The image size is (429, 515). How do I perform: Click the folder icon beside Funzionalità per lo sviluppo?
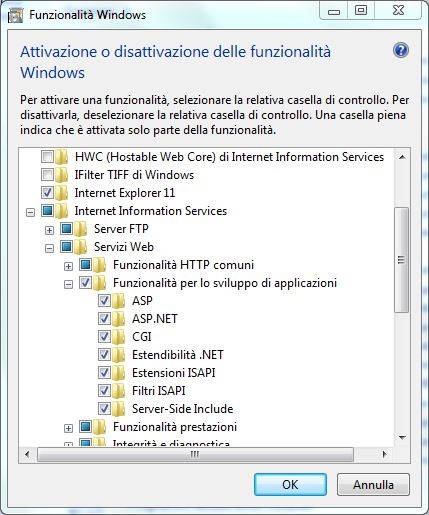click(99, 283)
